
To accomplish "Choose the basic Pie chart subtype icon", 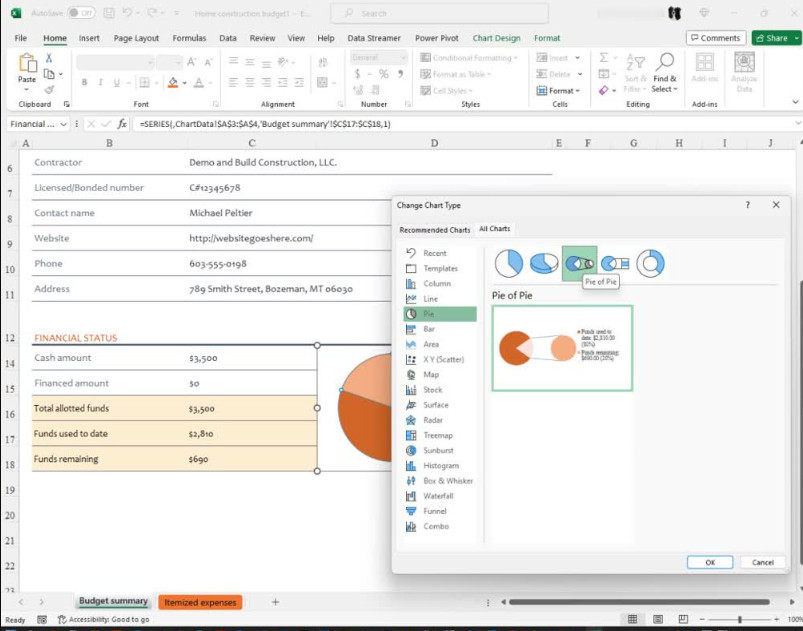I will [509, 263].
